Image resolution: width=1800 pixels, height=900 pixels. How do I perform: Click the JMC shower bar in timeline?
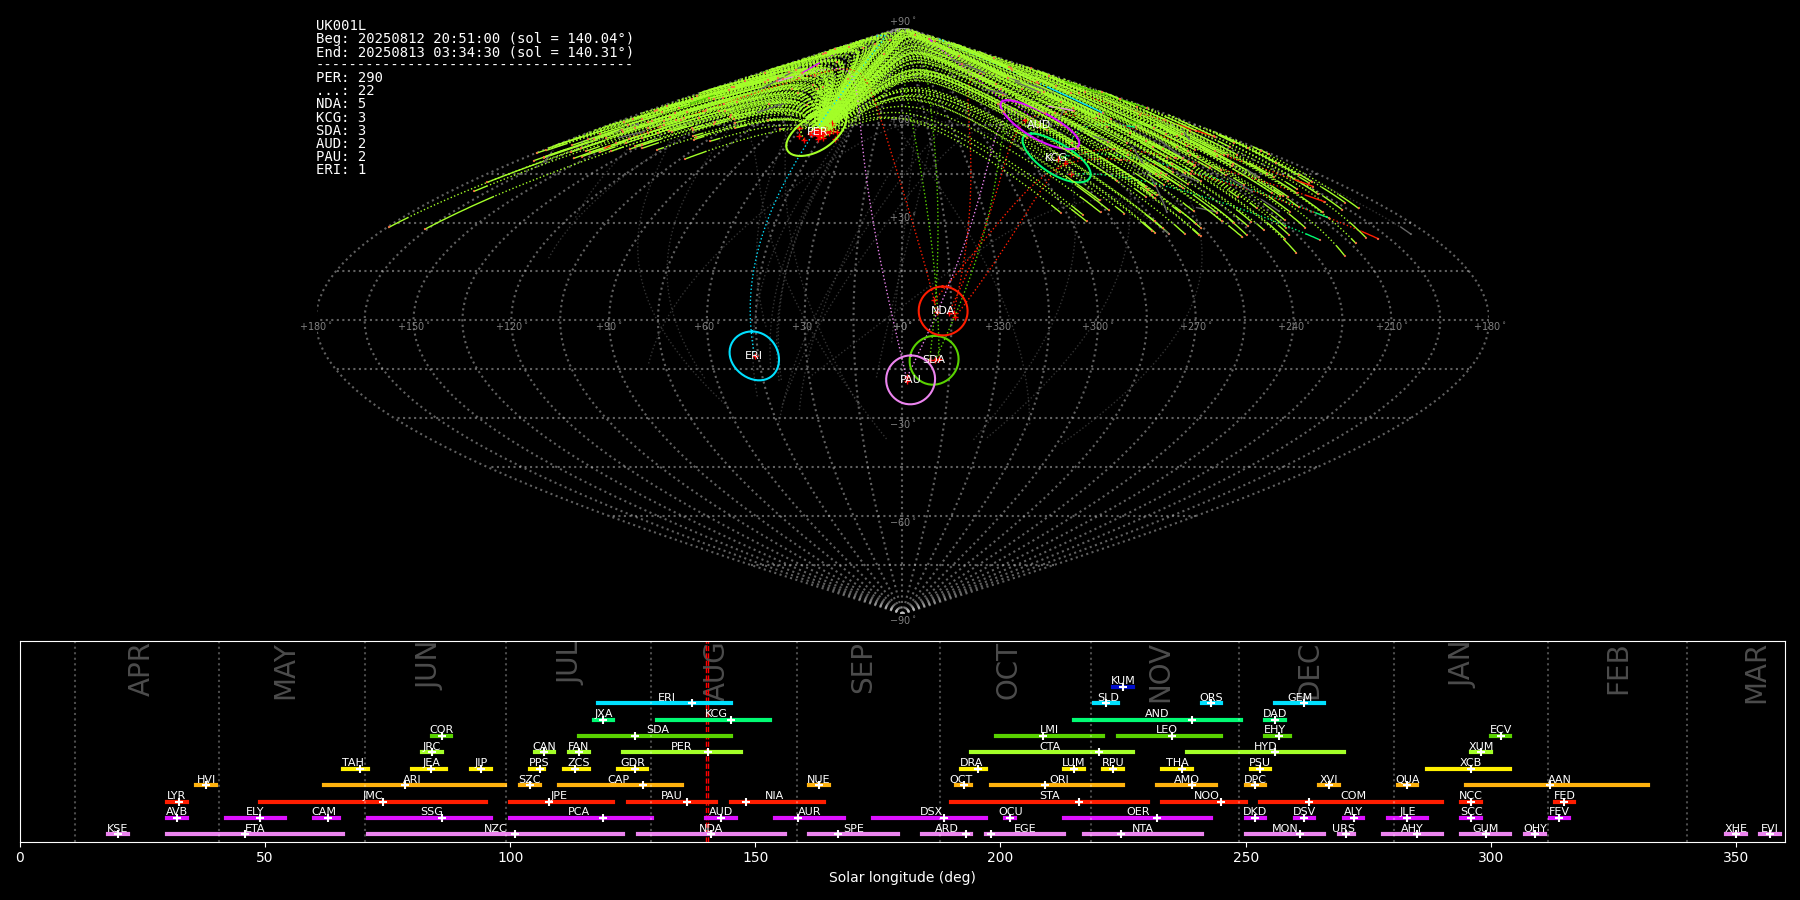coord(373,802)
